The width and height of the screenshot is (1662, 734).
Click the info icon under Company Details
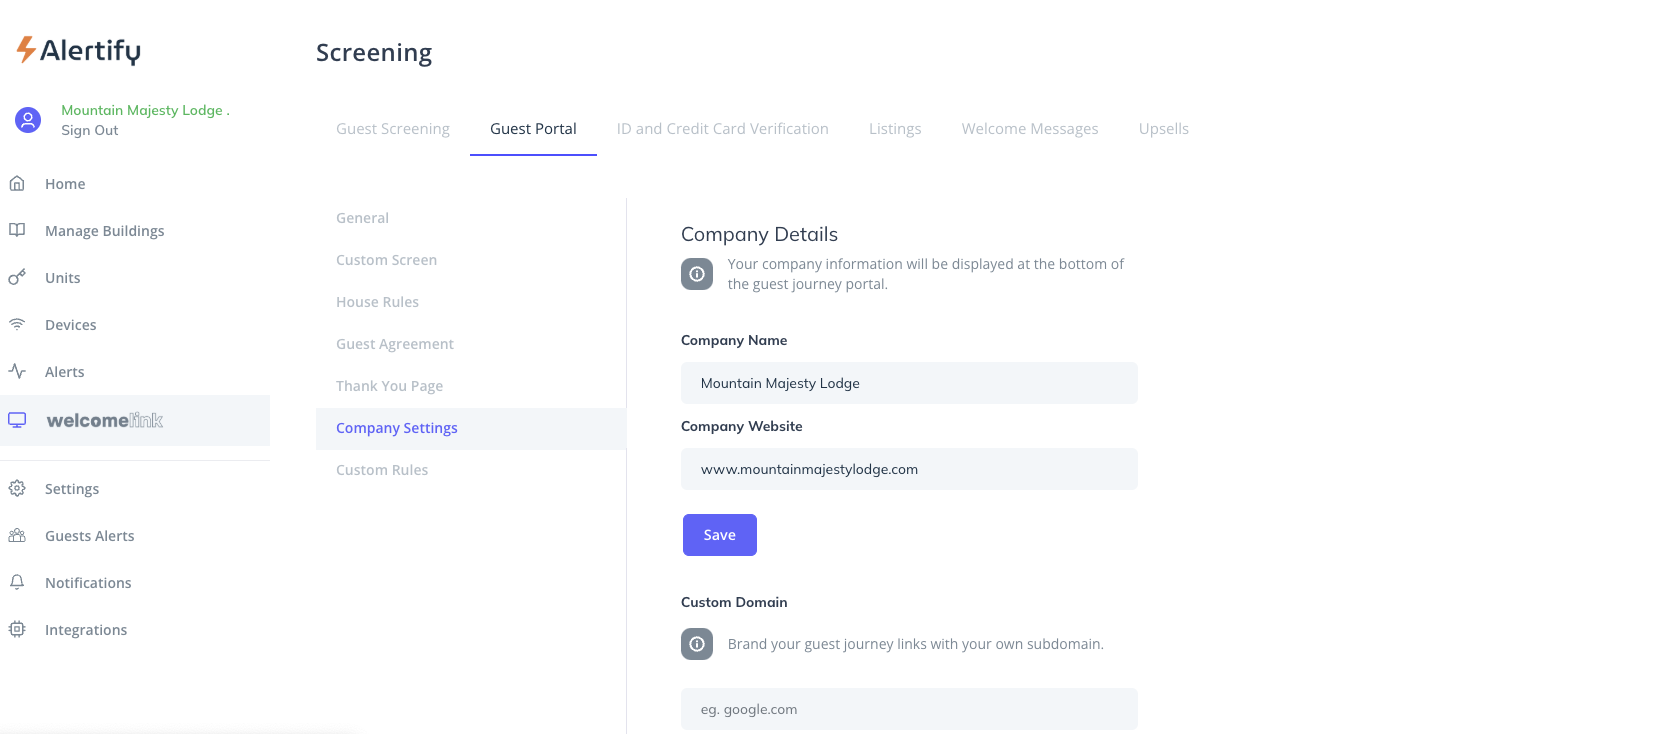[x=697, y=274]
